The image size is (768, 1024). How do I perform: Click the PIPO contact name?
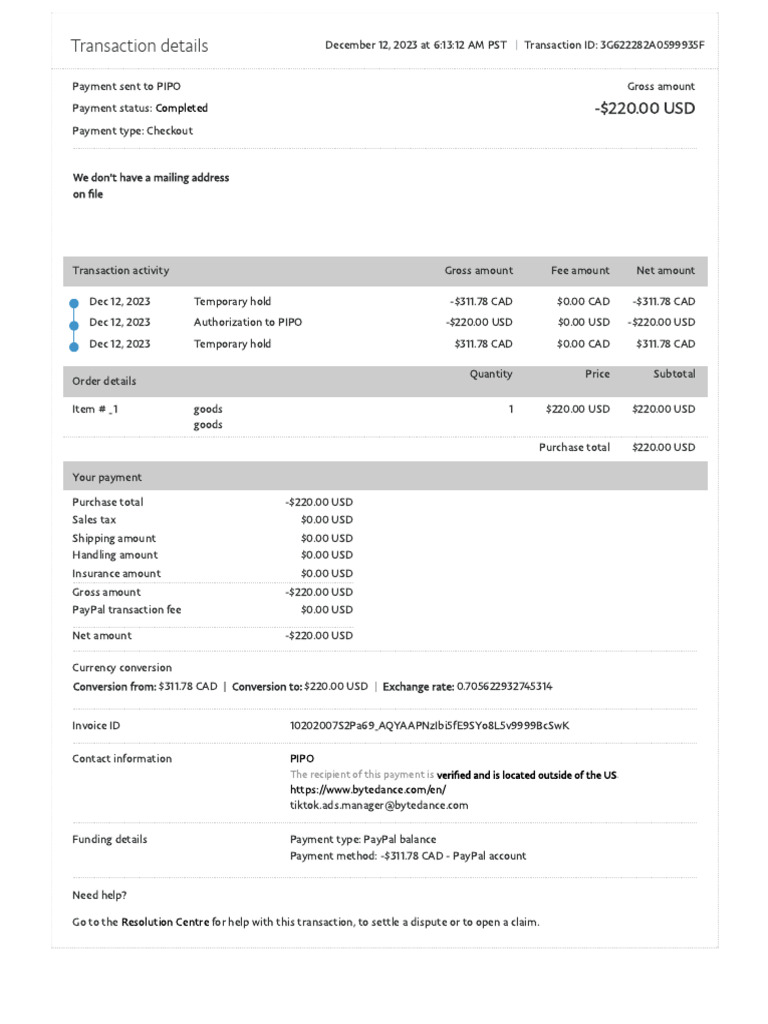click(x=302, y=758)
